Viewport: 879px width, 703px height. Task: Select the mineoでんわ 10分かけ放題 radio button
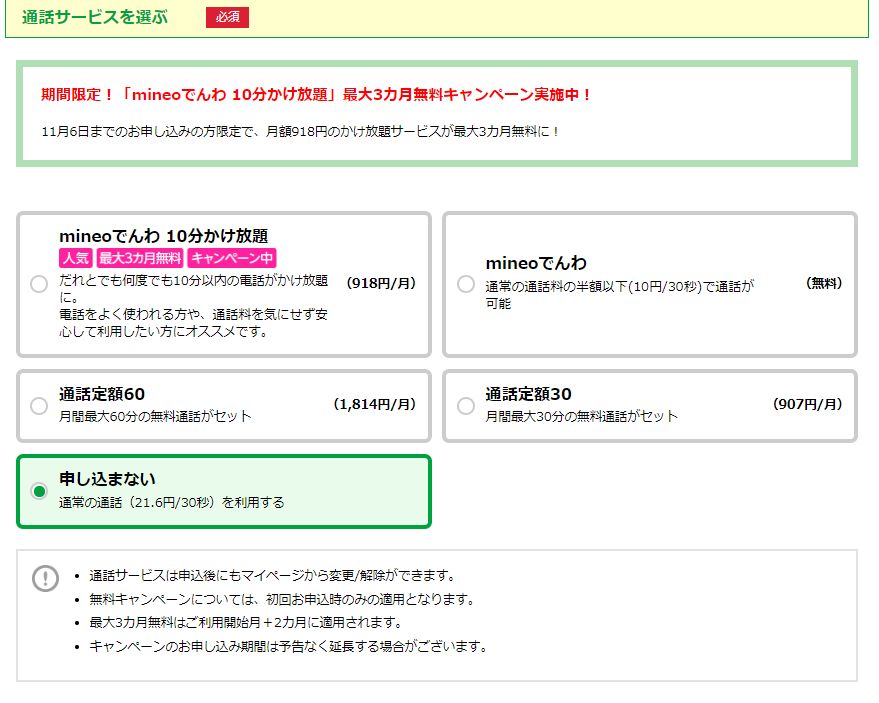coord(39,284)
